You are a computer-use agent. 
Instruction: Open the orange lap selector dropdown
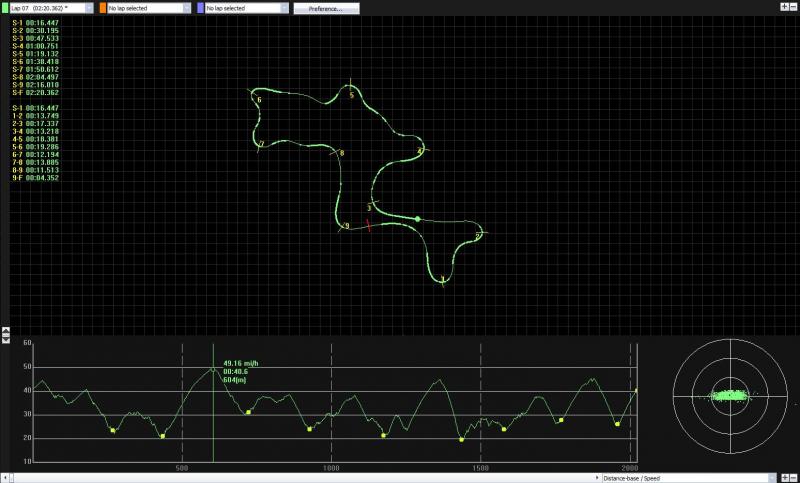[x=149, y=8]
